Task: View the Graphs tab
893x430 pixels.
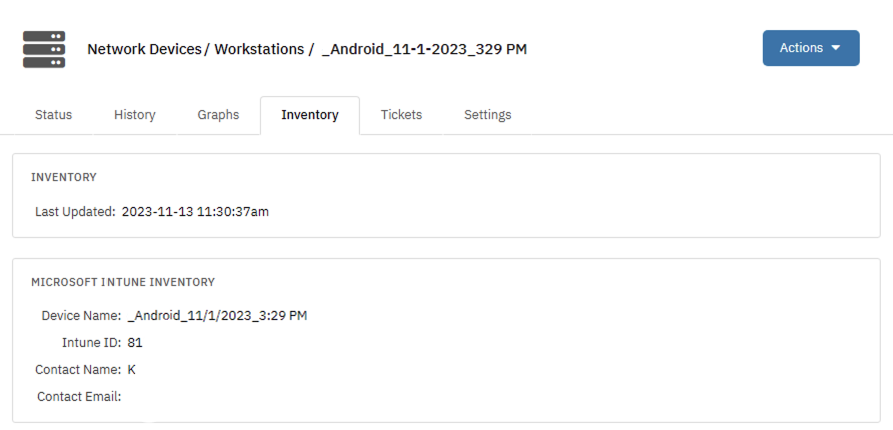Action: coord(218,115)
